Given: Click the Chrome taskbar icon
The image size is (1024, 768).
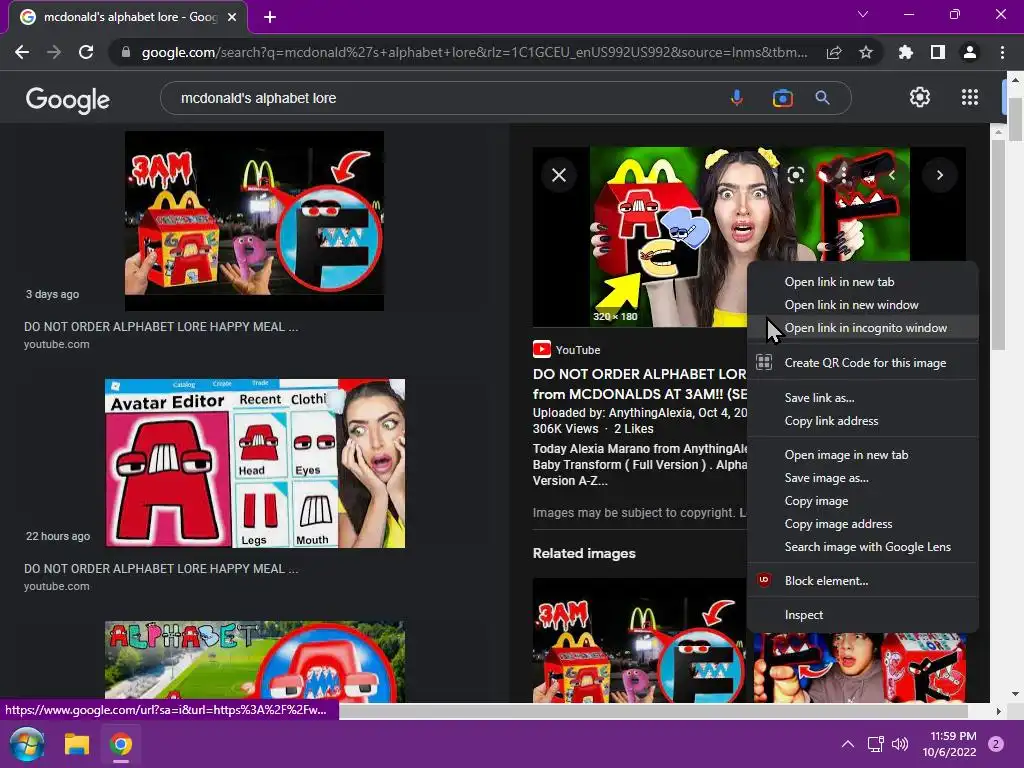Looking at the screenshot, I should tap(121, 744).
